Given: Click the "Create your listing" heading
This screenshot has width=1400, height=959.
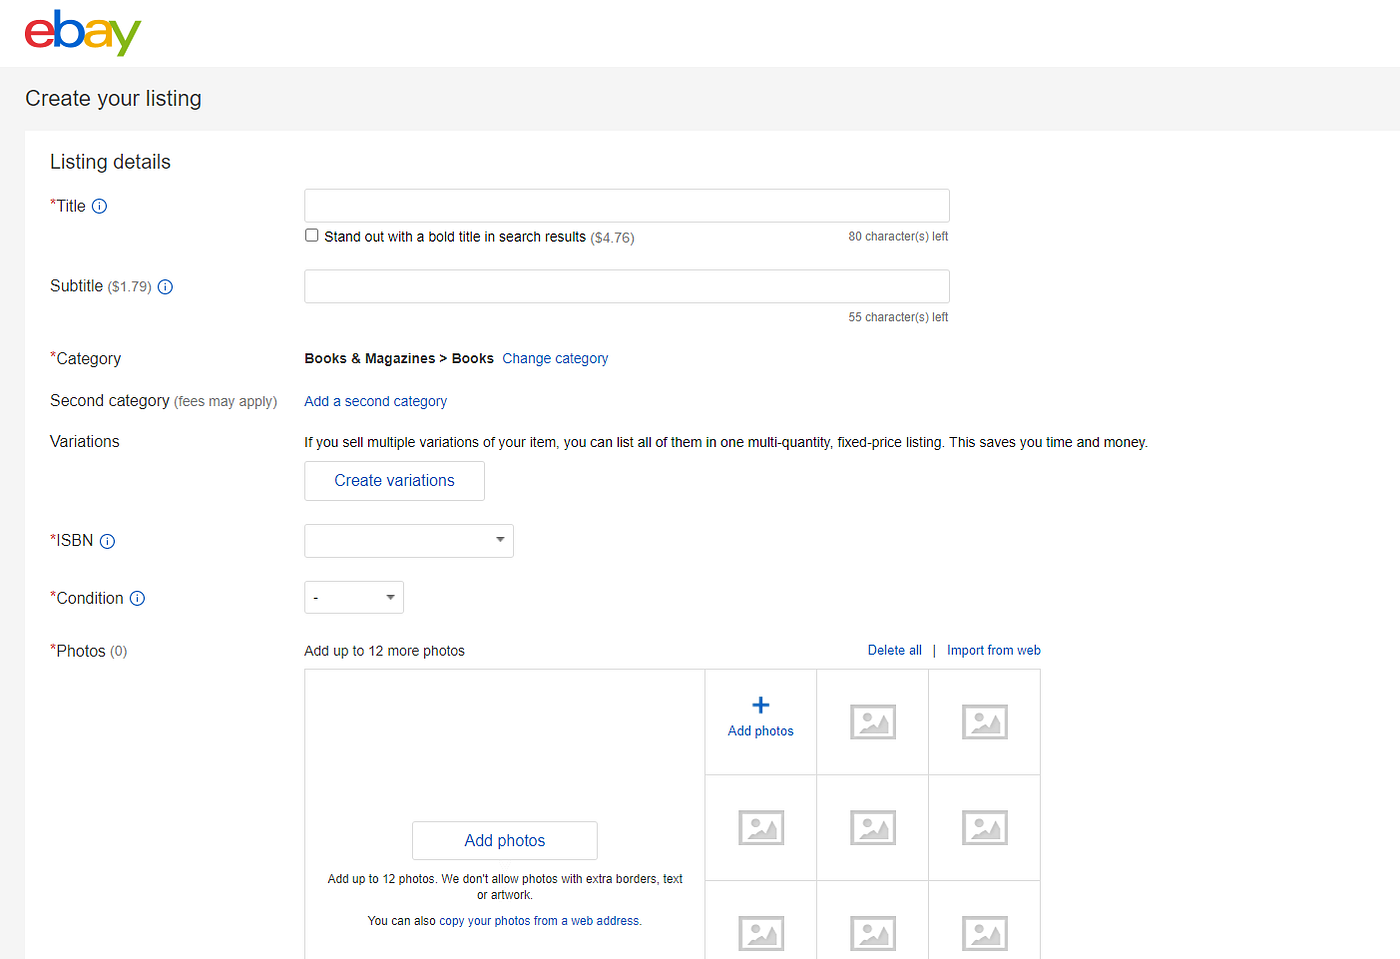Looking at the screenshot, I should pyautogui.click(x=113, y=98).
